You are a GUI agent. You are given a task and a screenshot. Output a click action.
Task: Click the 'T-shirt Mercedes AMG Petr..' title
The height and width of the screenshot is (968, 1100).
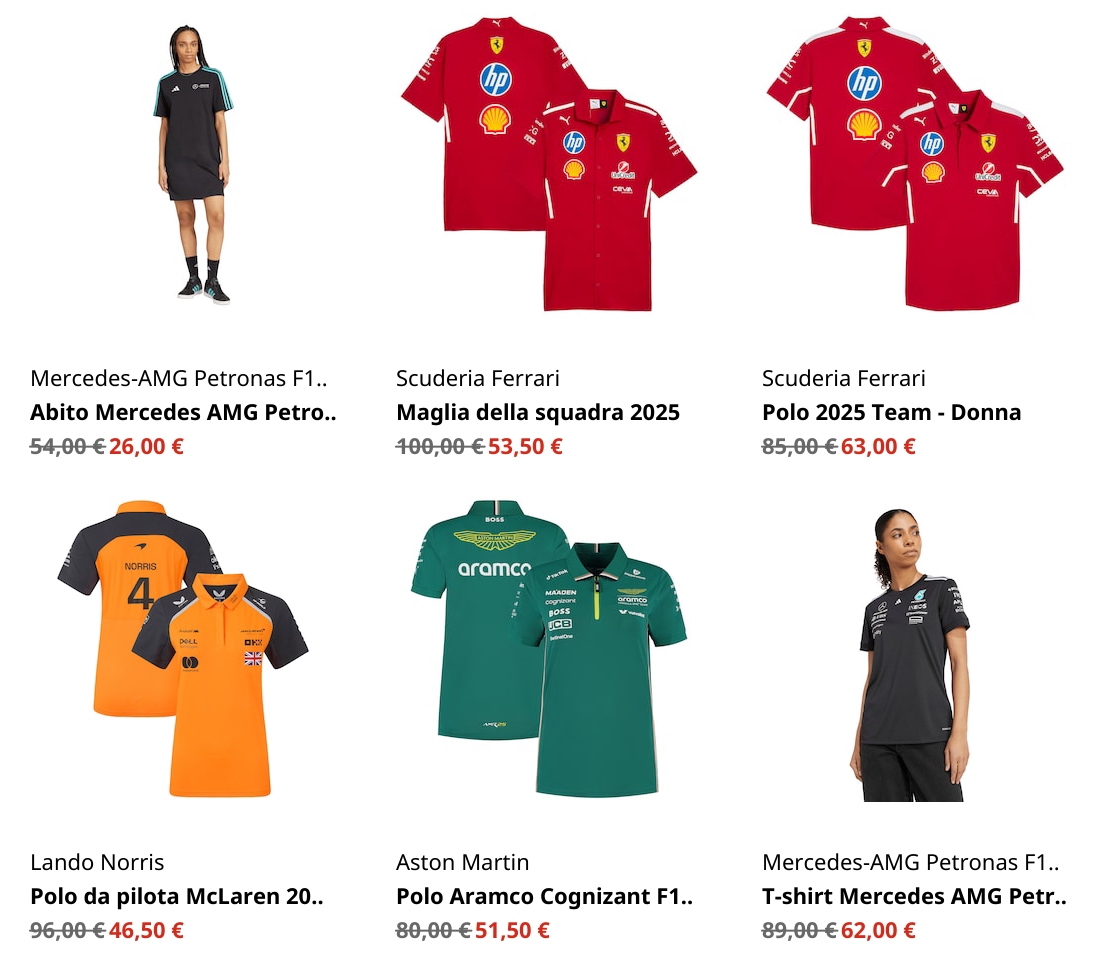pyautogui.click(x=914, y=896)
